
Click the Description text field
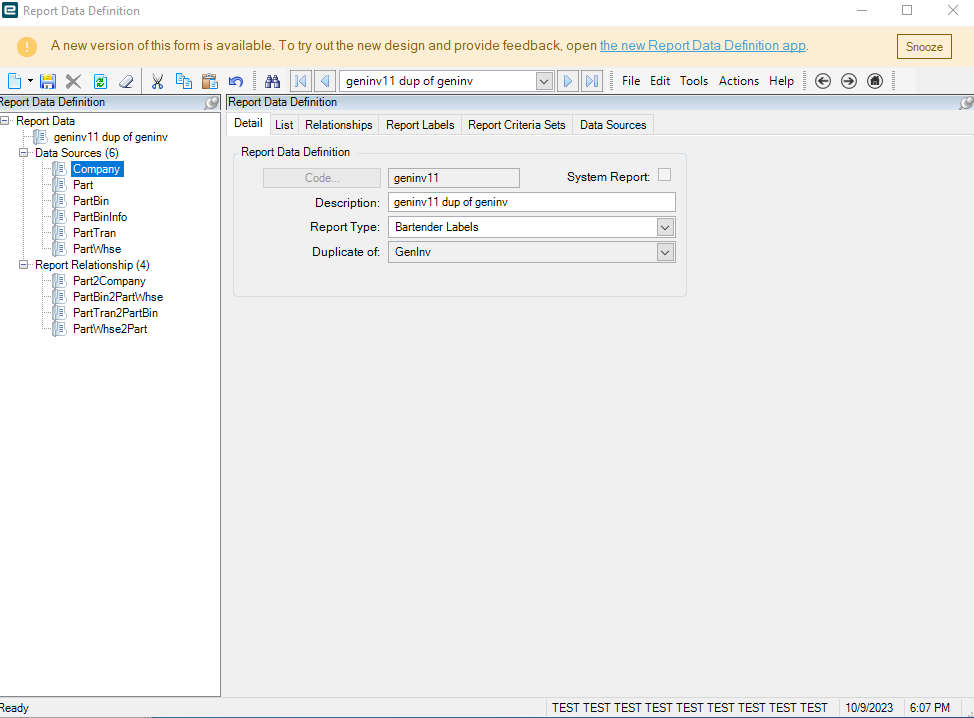(x=531, y=202)
